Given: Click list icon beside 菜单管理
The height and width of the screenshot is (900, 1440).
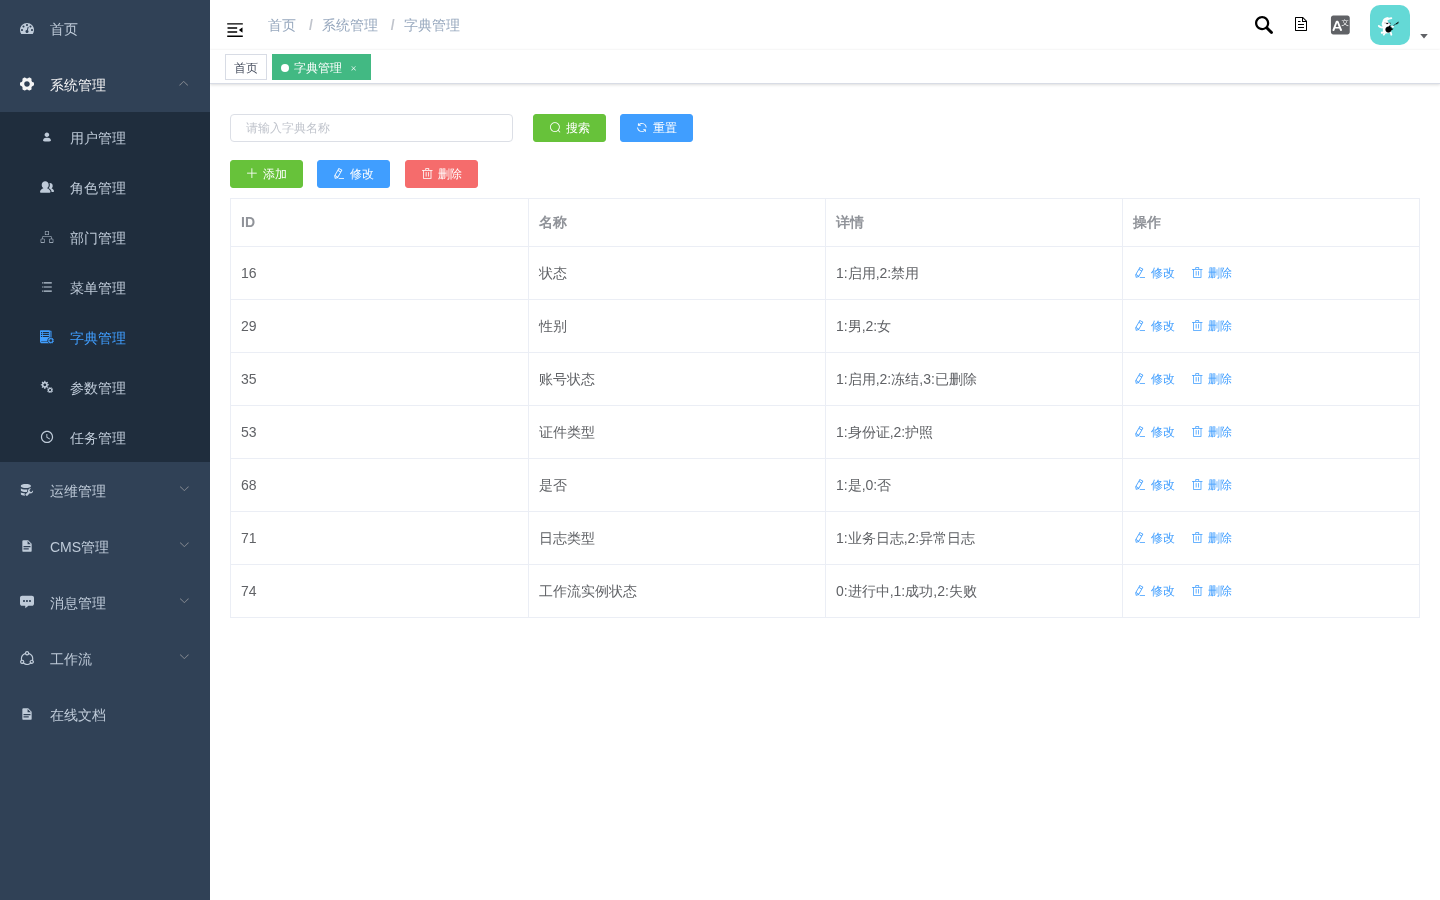Looking at the screenshot, I should (47, 287).
